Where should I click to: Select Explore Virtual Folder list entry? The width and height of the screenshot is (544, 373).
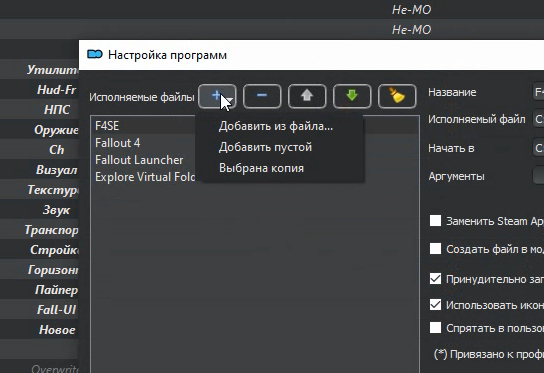point(145,177)
